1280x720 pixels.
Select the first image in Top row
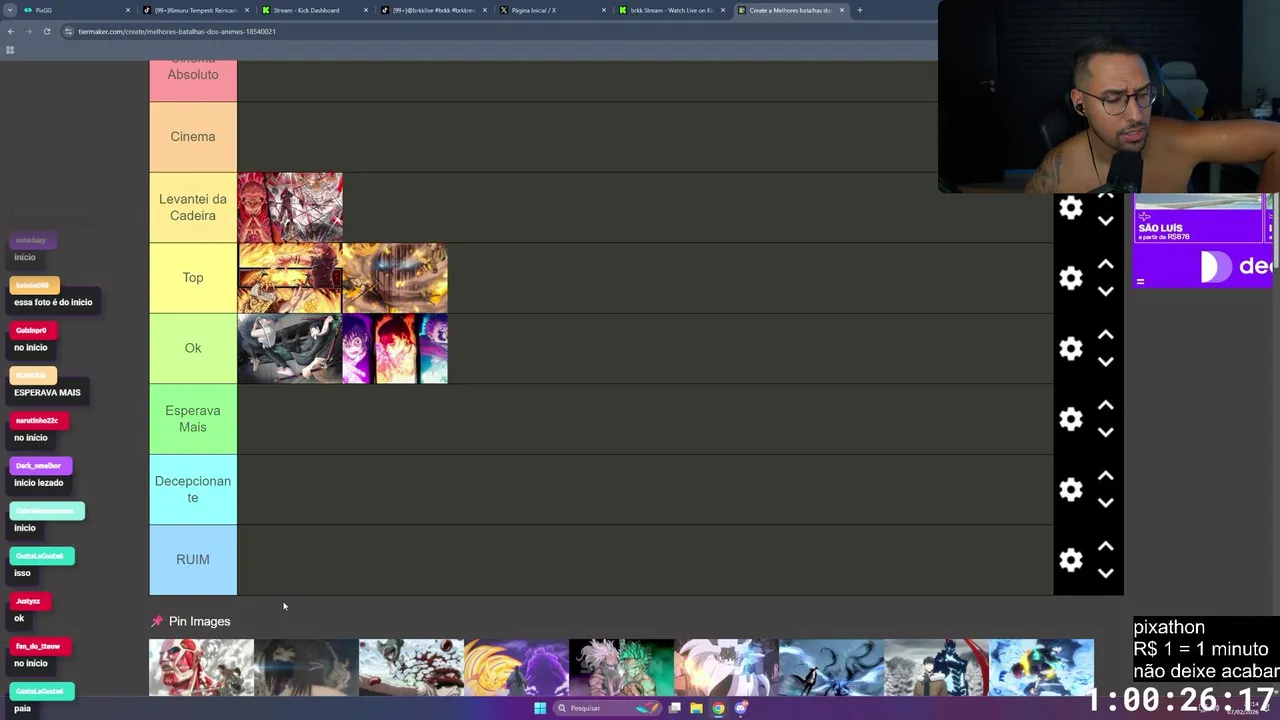pyautogui.click(x=290, y=278)
